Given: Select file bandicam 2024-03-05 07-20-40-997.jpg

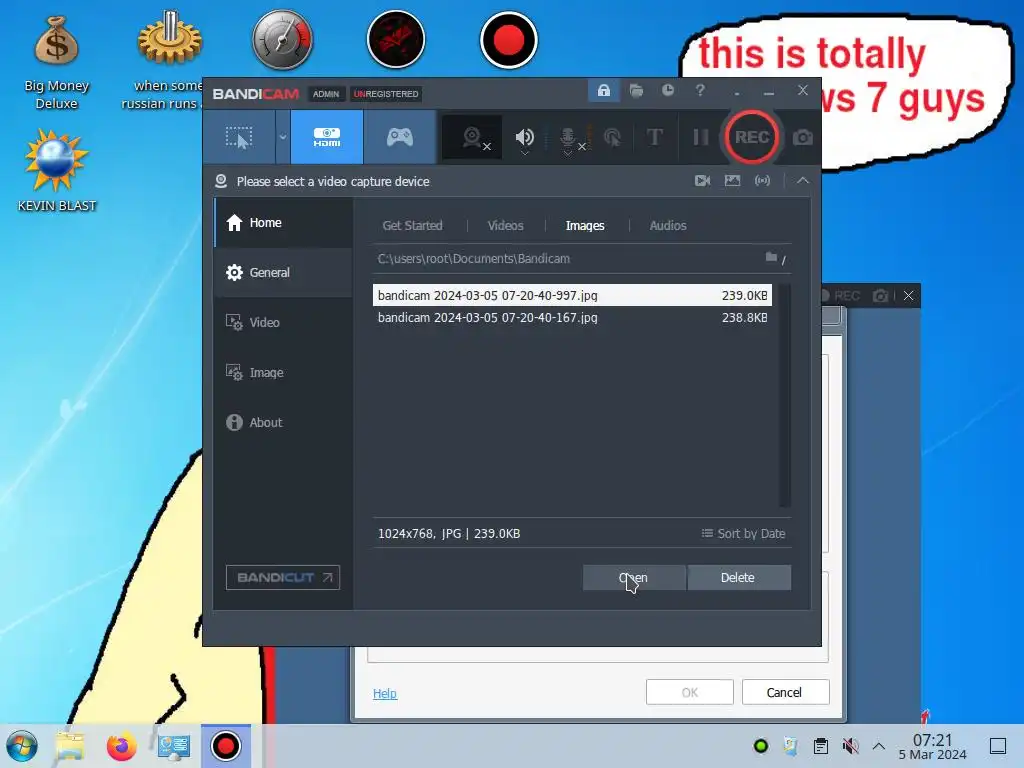Looking at the screenshot, I should [x=572, y=295].
